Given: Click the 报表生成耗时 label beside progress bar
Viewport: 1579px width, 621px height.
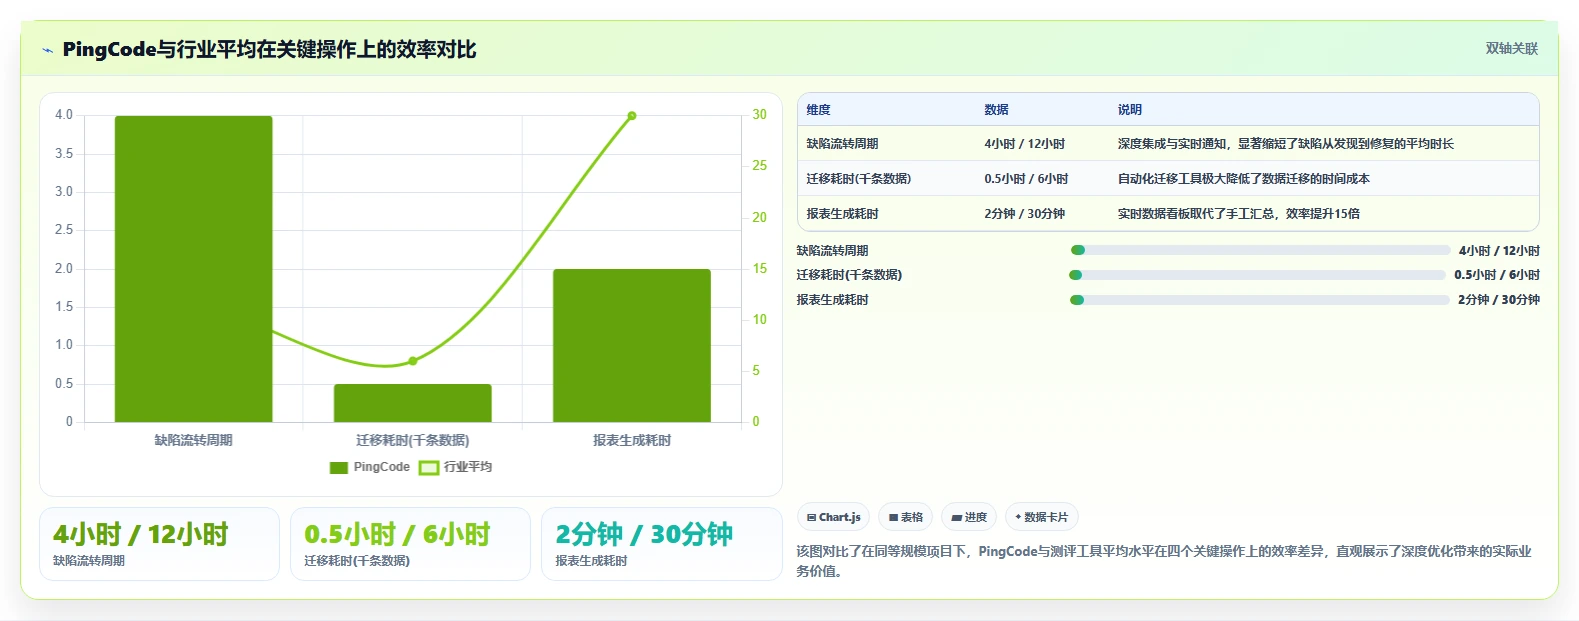Looking at the screenshot, I should pos(832,300).
